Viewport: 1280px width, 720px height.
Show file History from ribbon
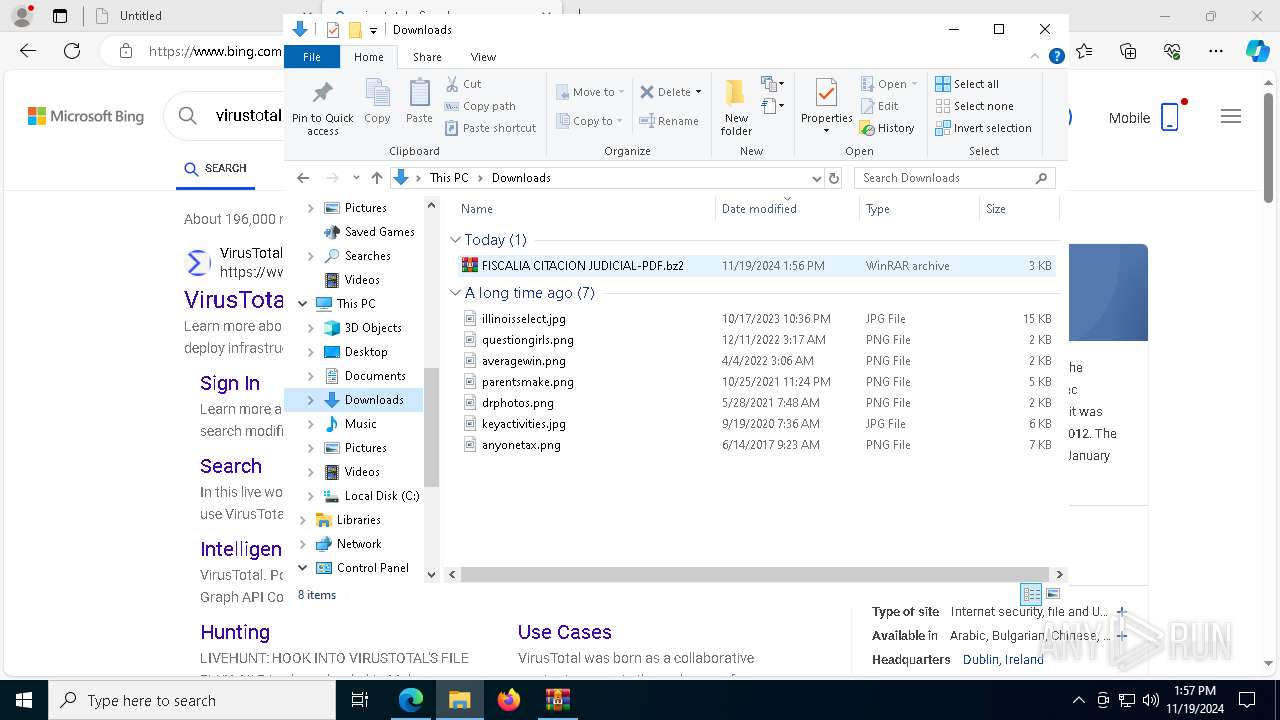point(887,128)
